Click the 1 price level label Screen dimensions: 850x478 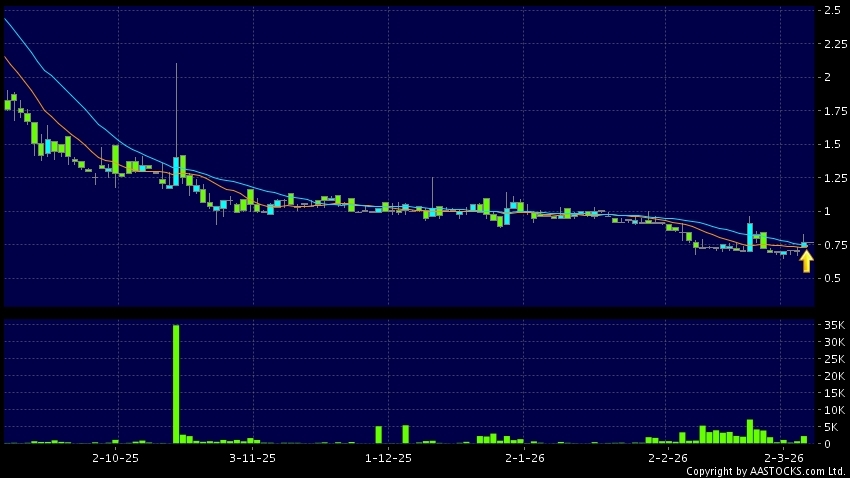(x=826, y=211)
